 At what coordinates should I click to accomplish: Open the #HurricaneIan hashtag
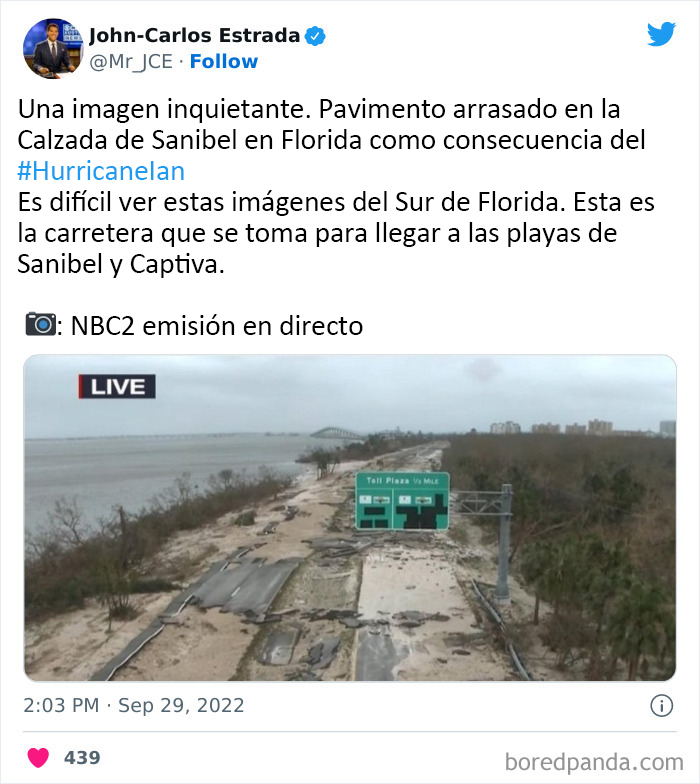click(x=101, y=171)
